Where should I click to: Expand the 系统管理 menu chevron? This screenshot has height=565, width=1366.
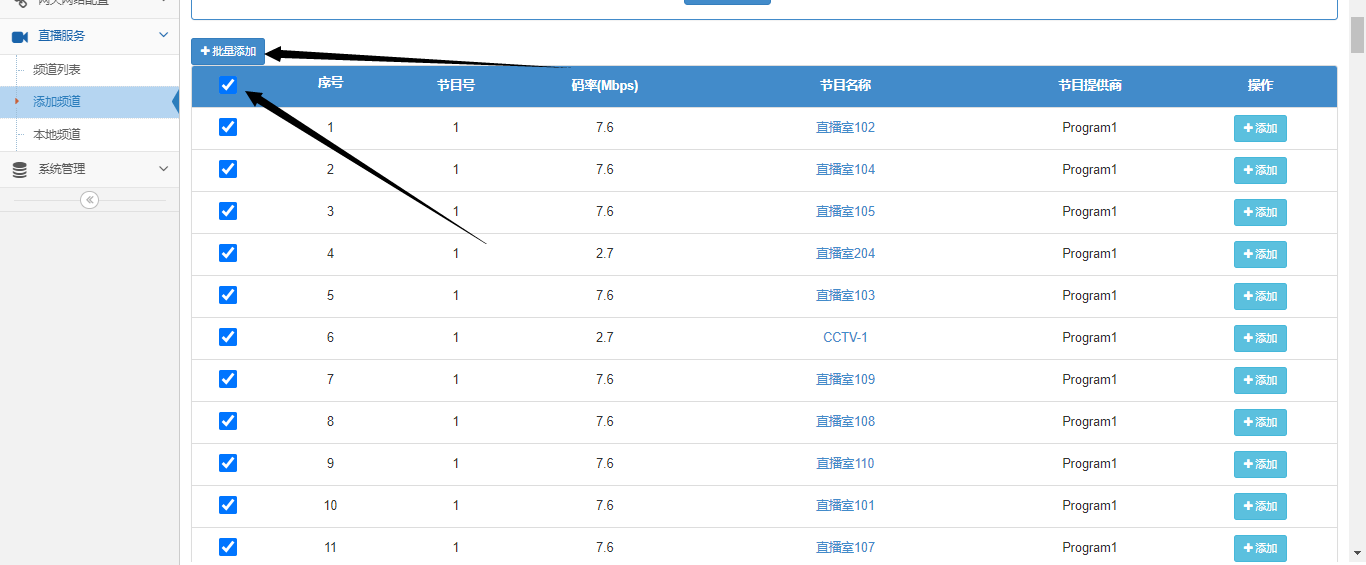(164, 170)
